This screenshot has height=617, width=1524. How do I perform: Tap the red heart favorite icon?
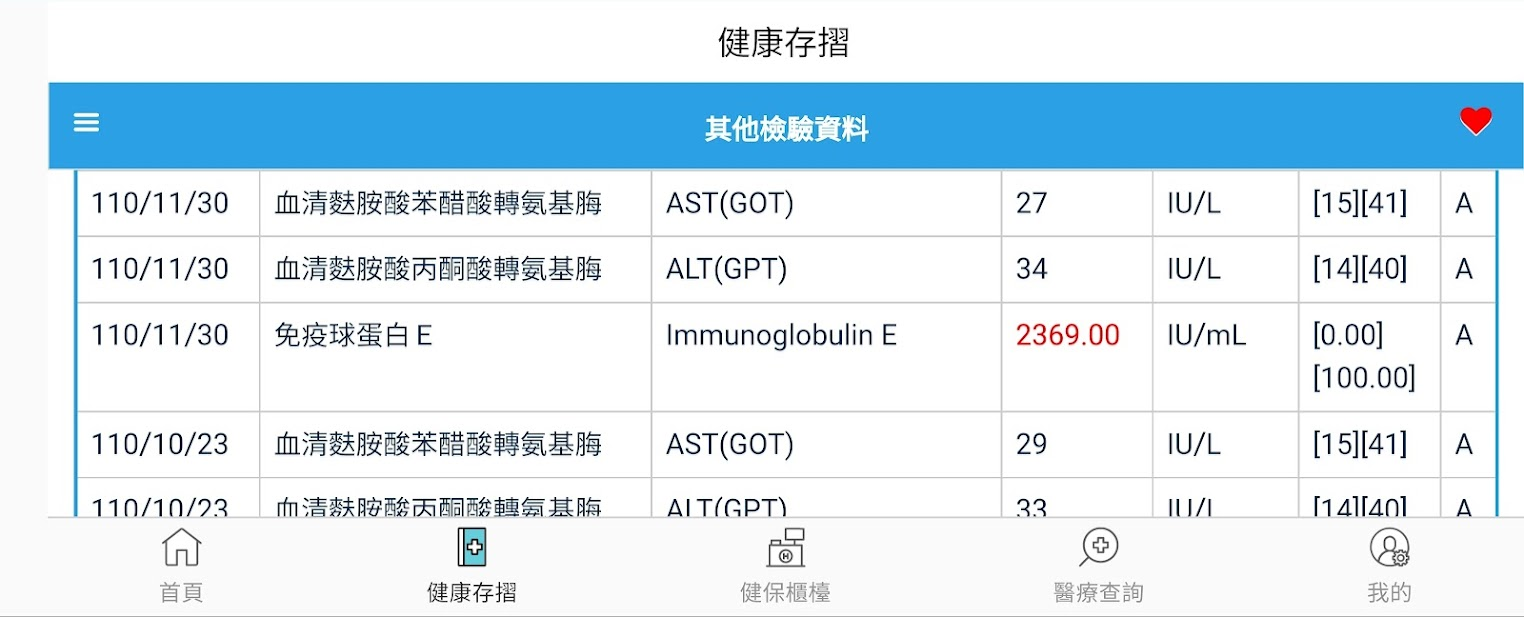click(x=1475, y=122)
